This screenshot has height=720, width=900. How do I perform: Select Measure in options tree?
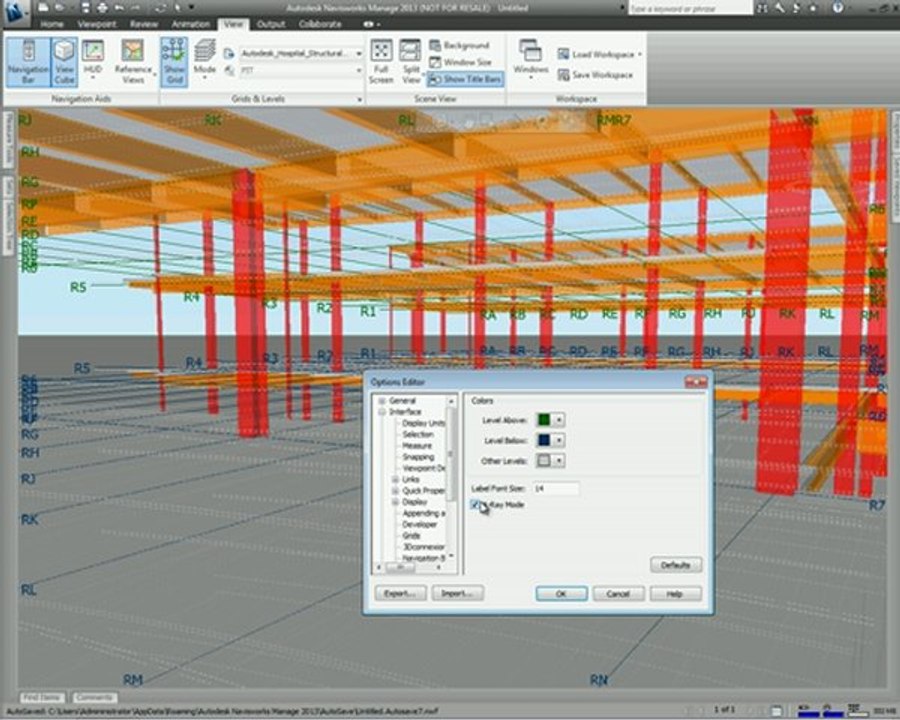tap(417, 446)
